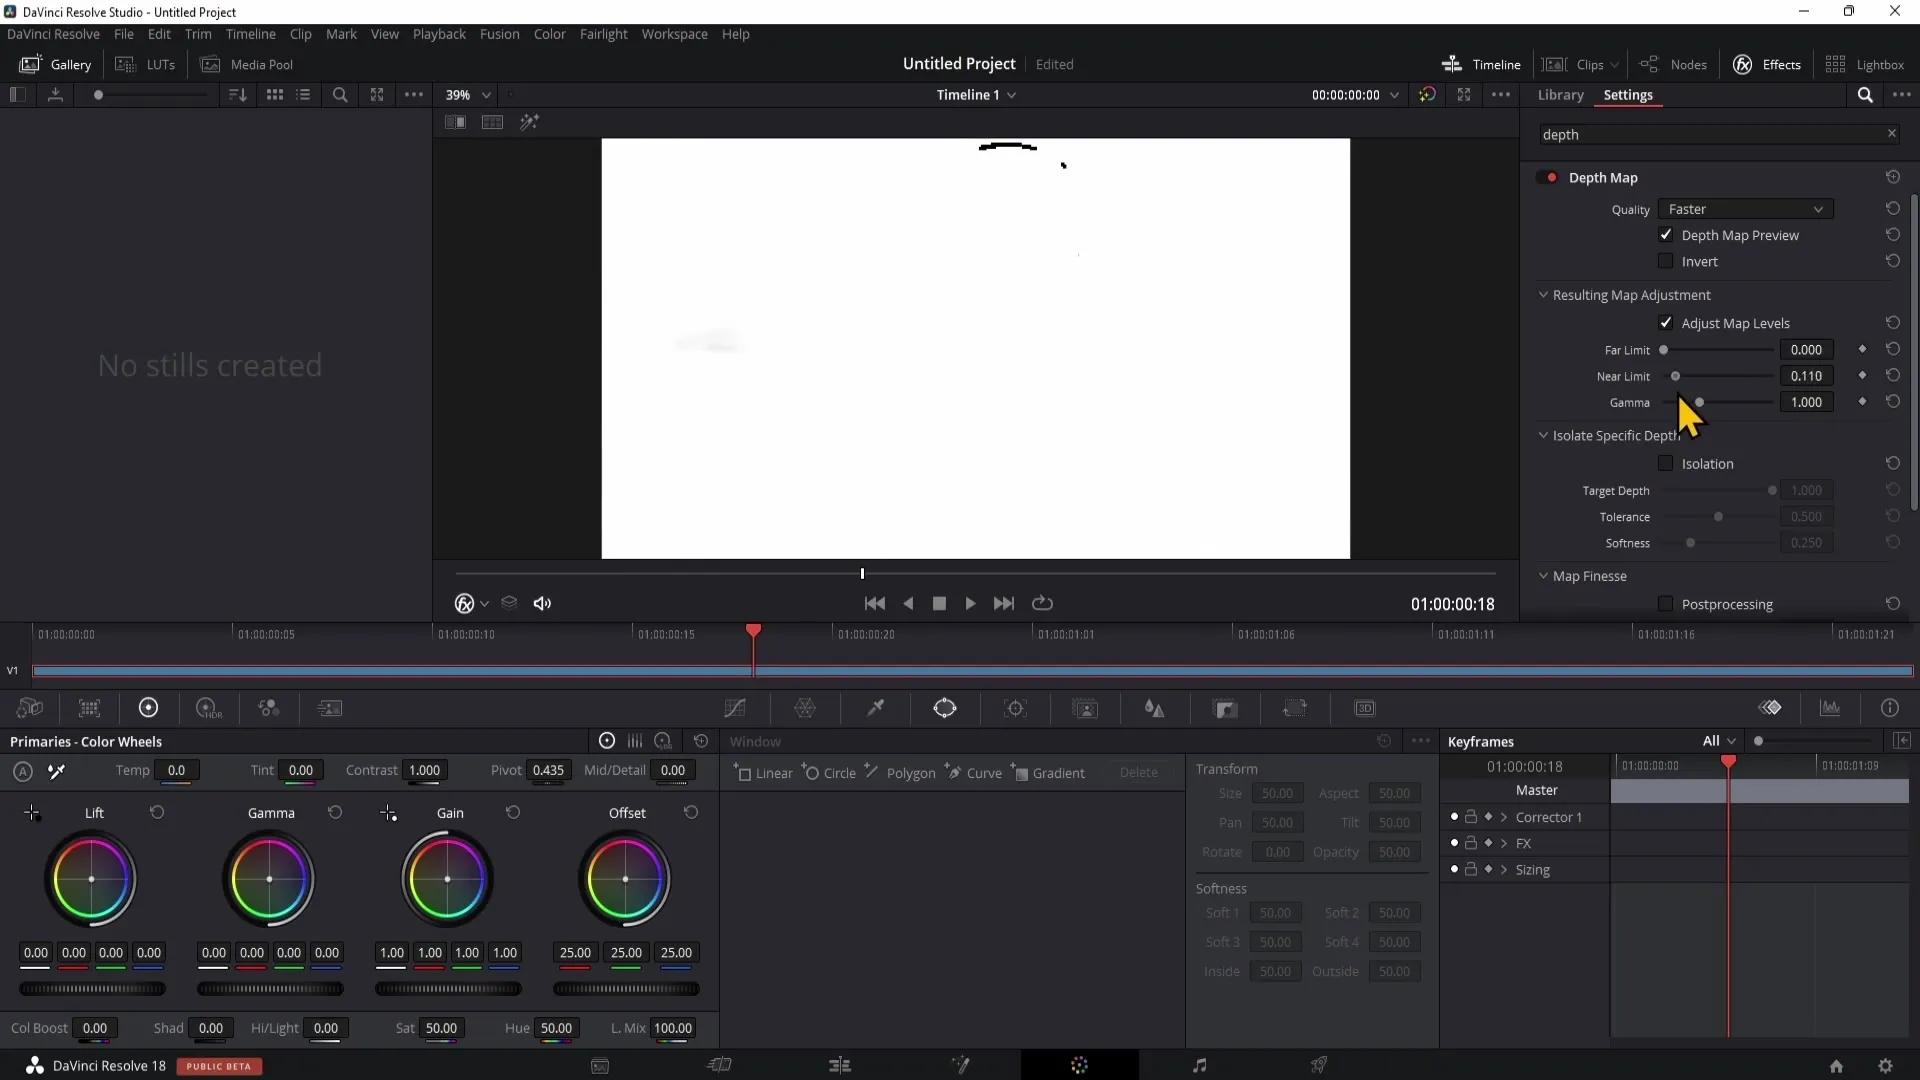The width and height of the screenshot is (1920, 1080).
Task: Click the Nodes panel icon
Action: 1677,65
